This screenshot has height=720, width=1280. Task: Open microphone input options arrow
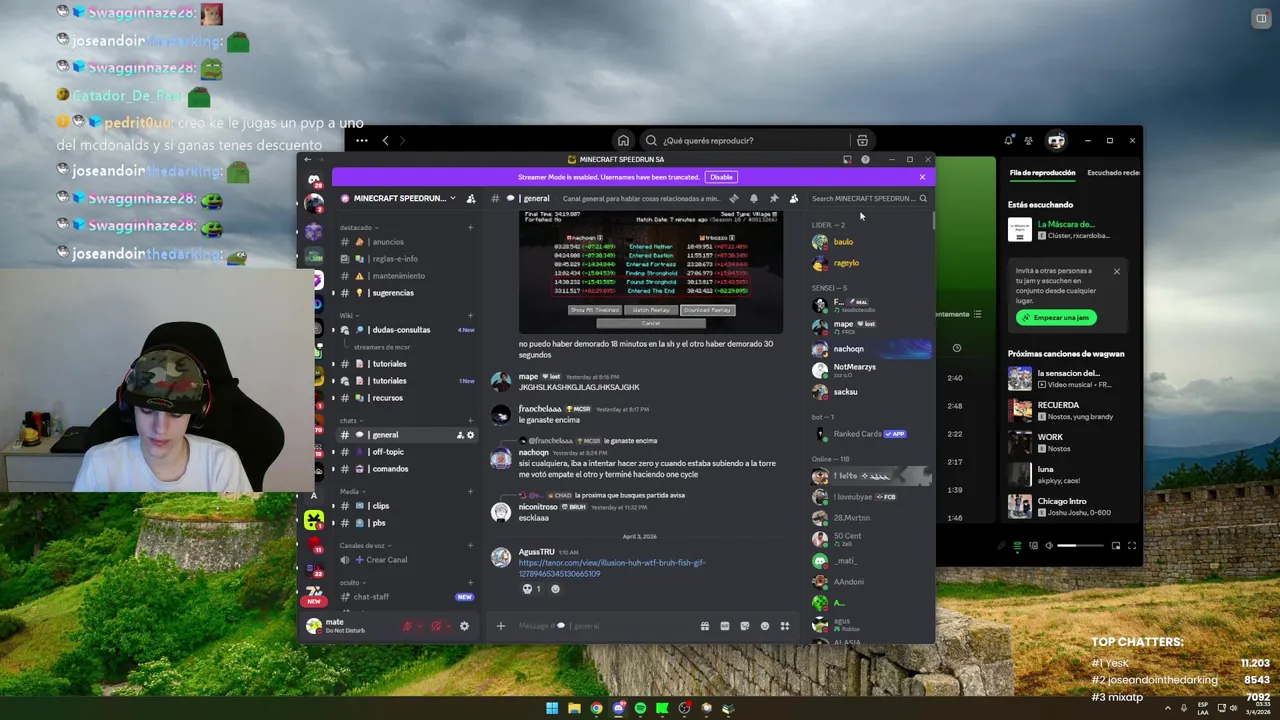(x=419, y=626)
